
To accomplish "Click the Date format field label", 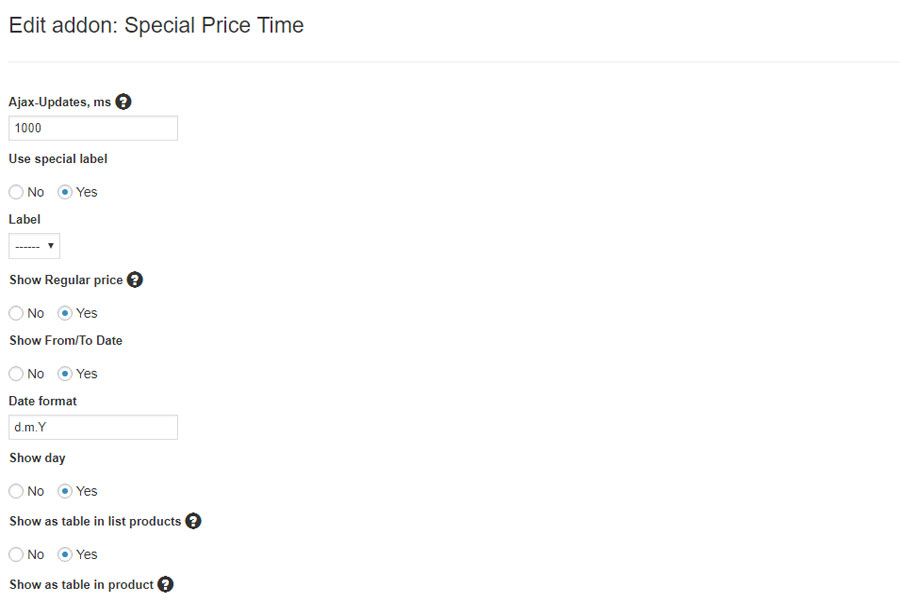I will pos(43,401).
